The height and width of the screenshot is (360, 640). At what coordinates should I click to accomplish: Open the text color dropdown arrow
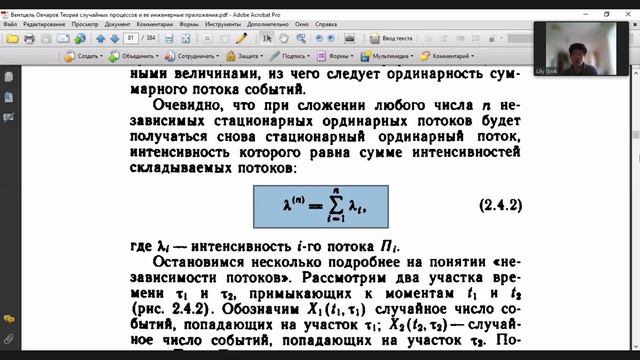(502, 39)
